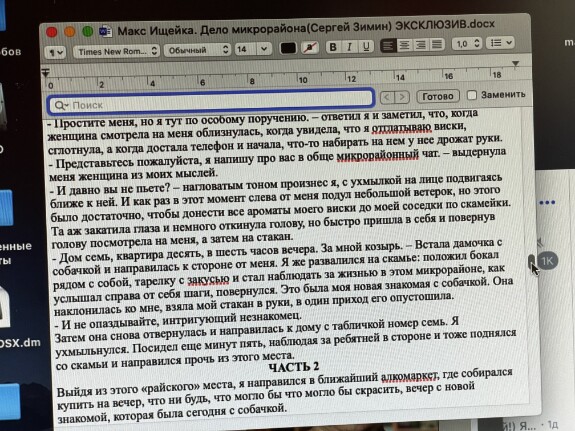This screenshot has height=431, width=575.
Task: Open the text highlight color swatch
Action: point(310,47)
